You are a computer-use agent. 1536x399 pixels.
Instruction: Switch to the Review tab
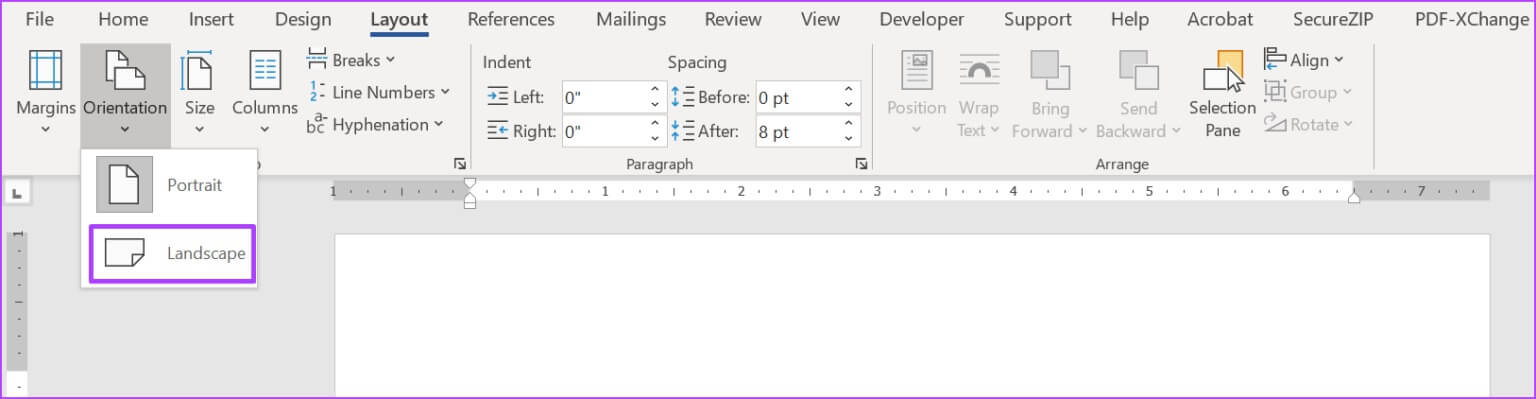click(x=733, y=19)
